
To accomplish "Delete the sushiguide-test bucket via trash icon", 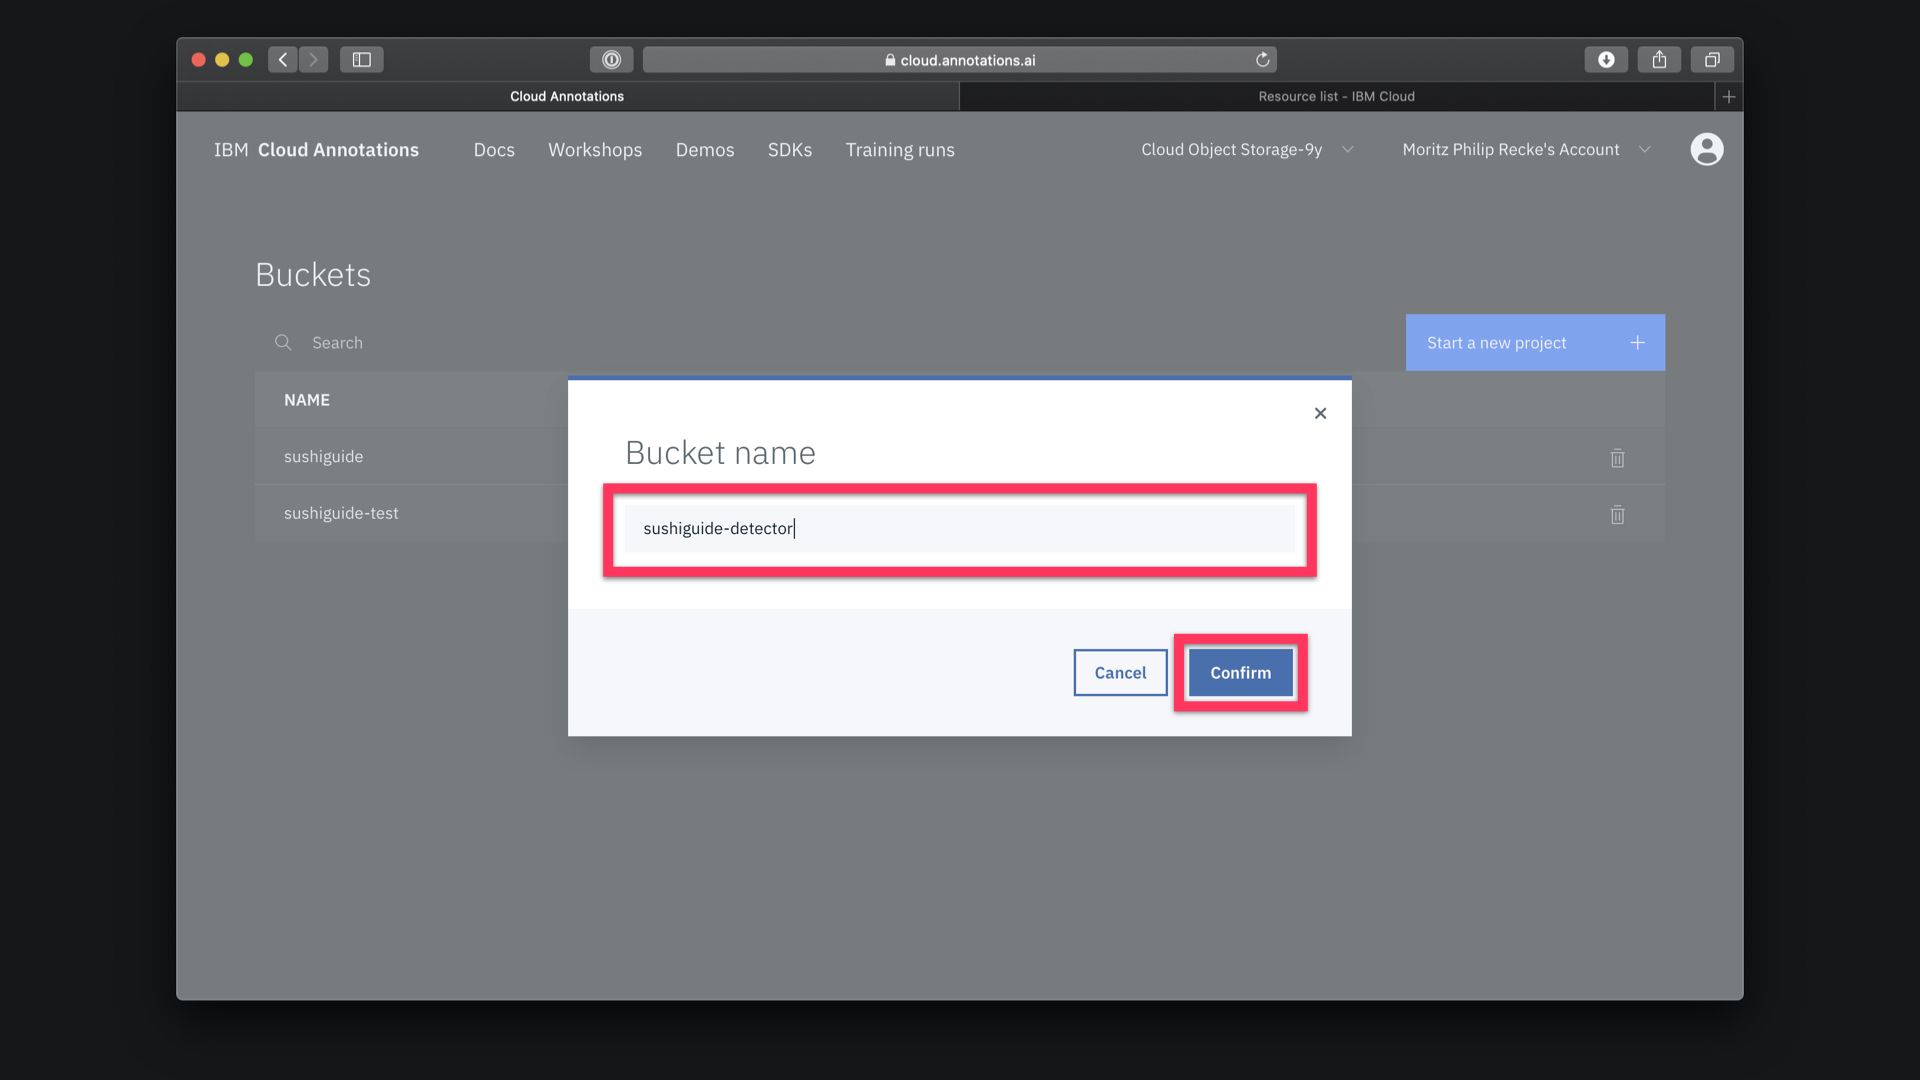I will coord(1617,515).
